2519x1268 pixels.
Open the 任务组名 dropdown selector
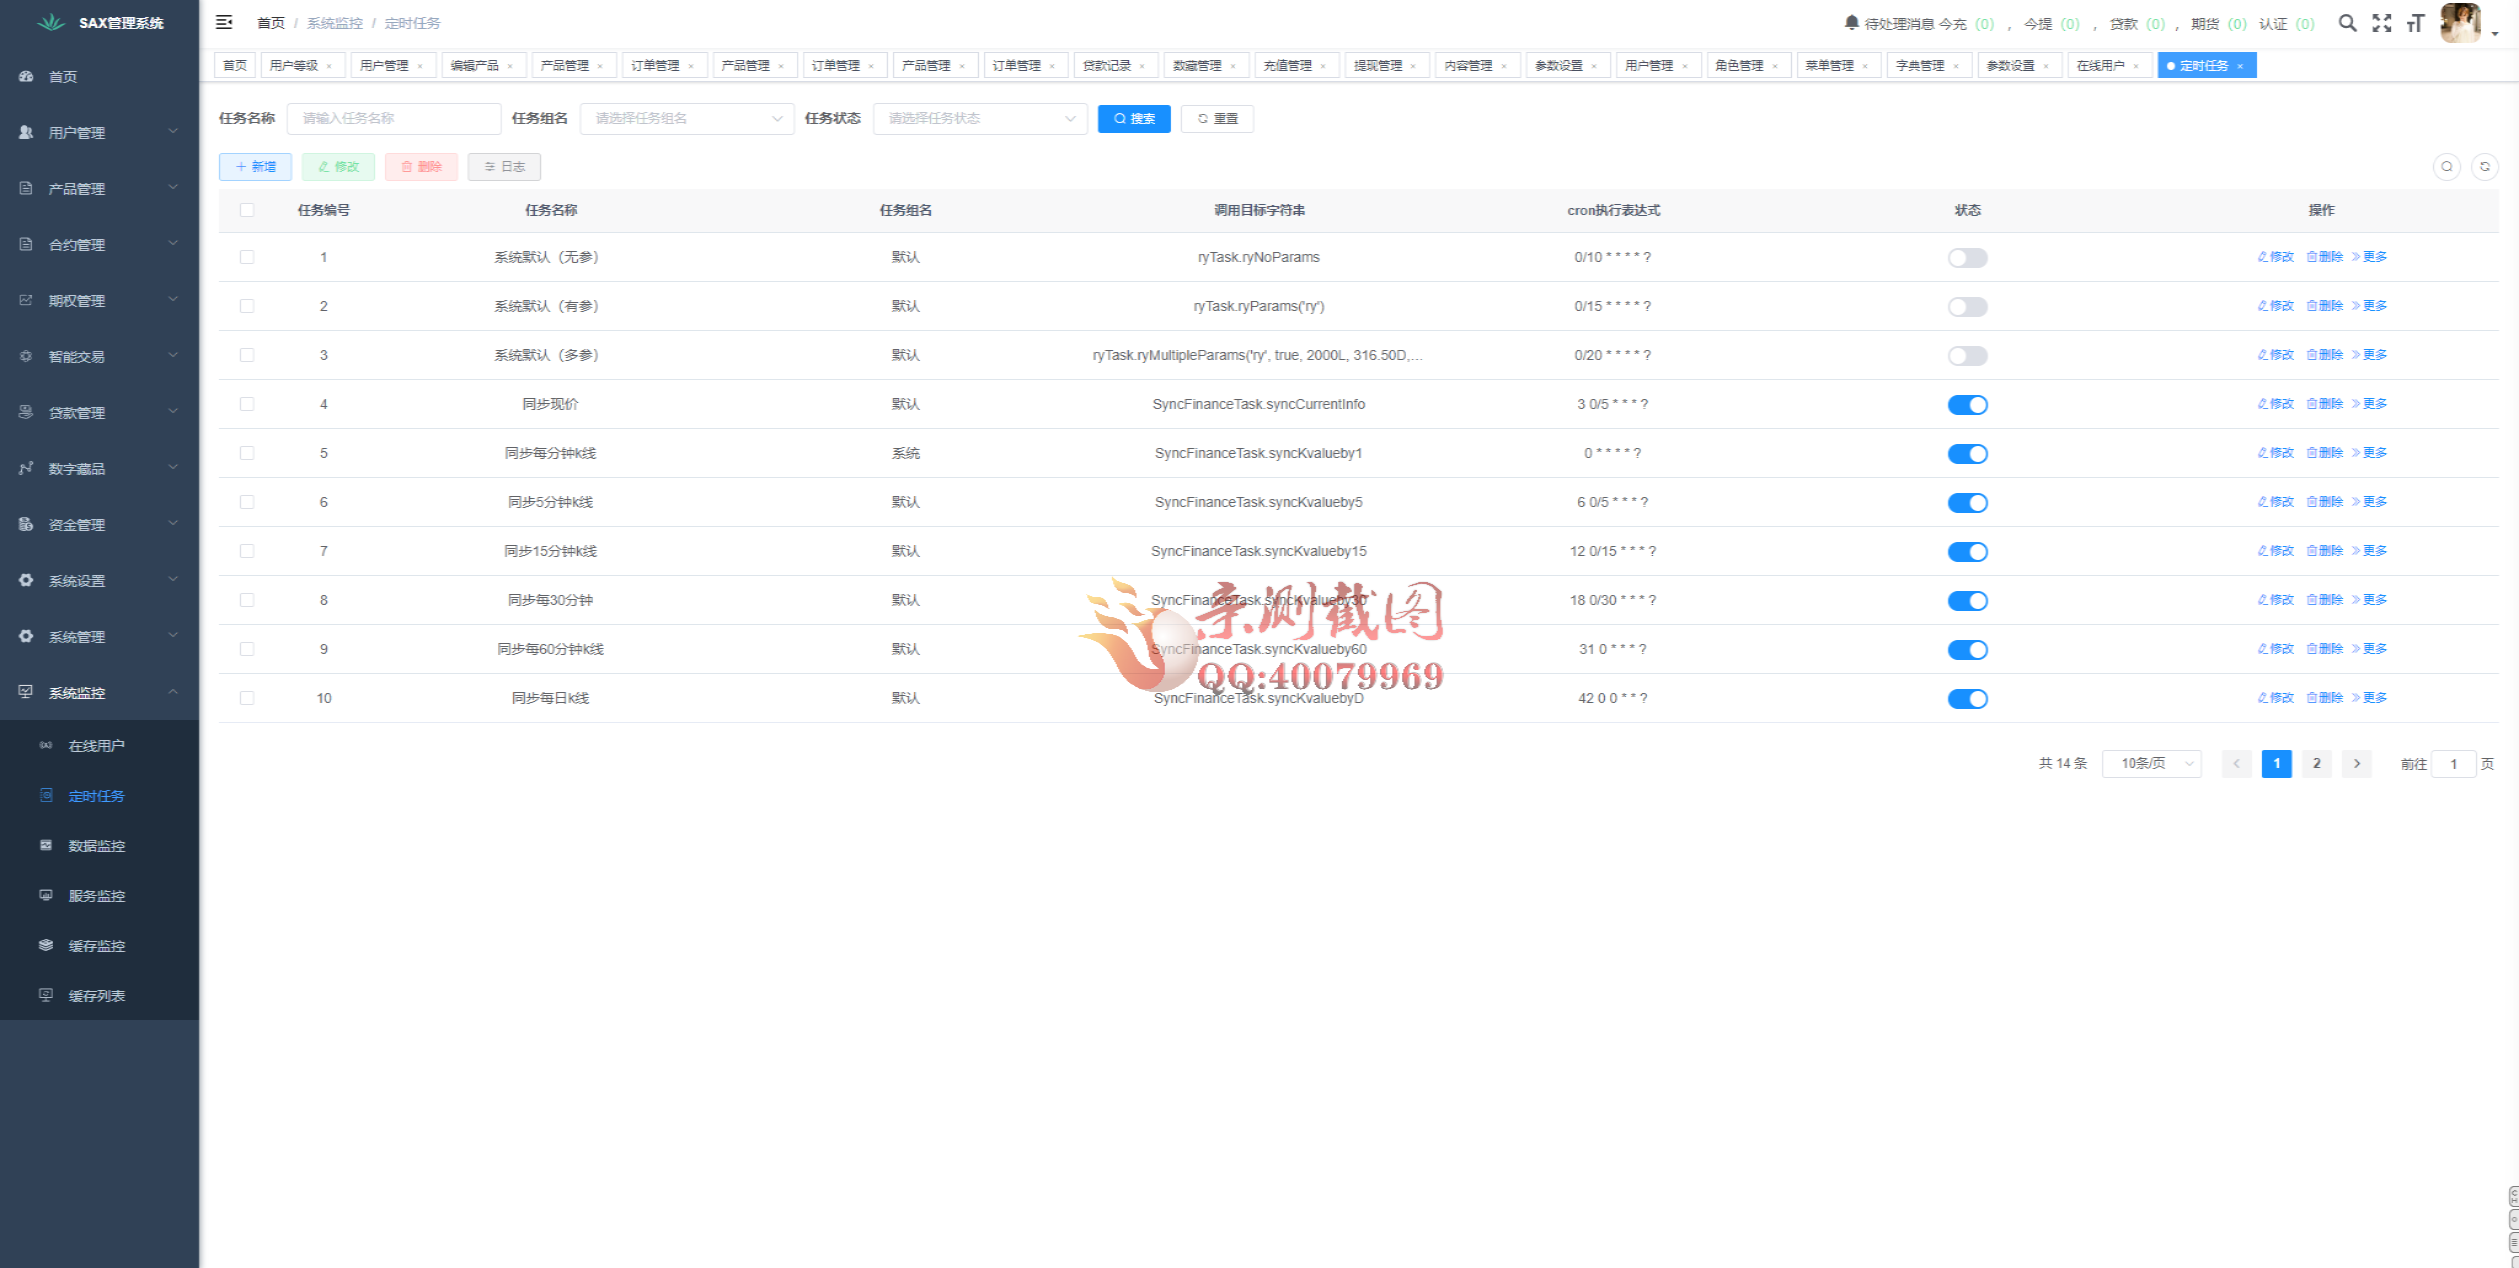coord(687,118)
